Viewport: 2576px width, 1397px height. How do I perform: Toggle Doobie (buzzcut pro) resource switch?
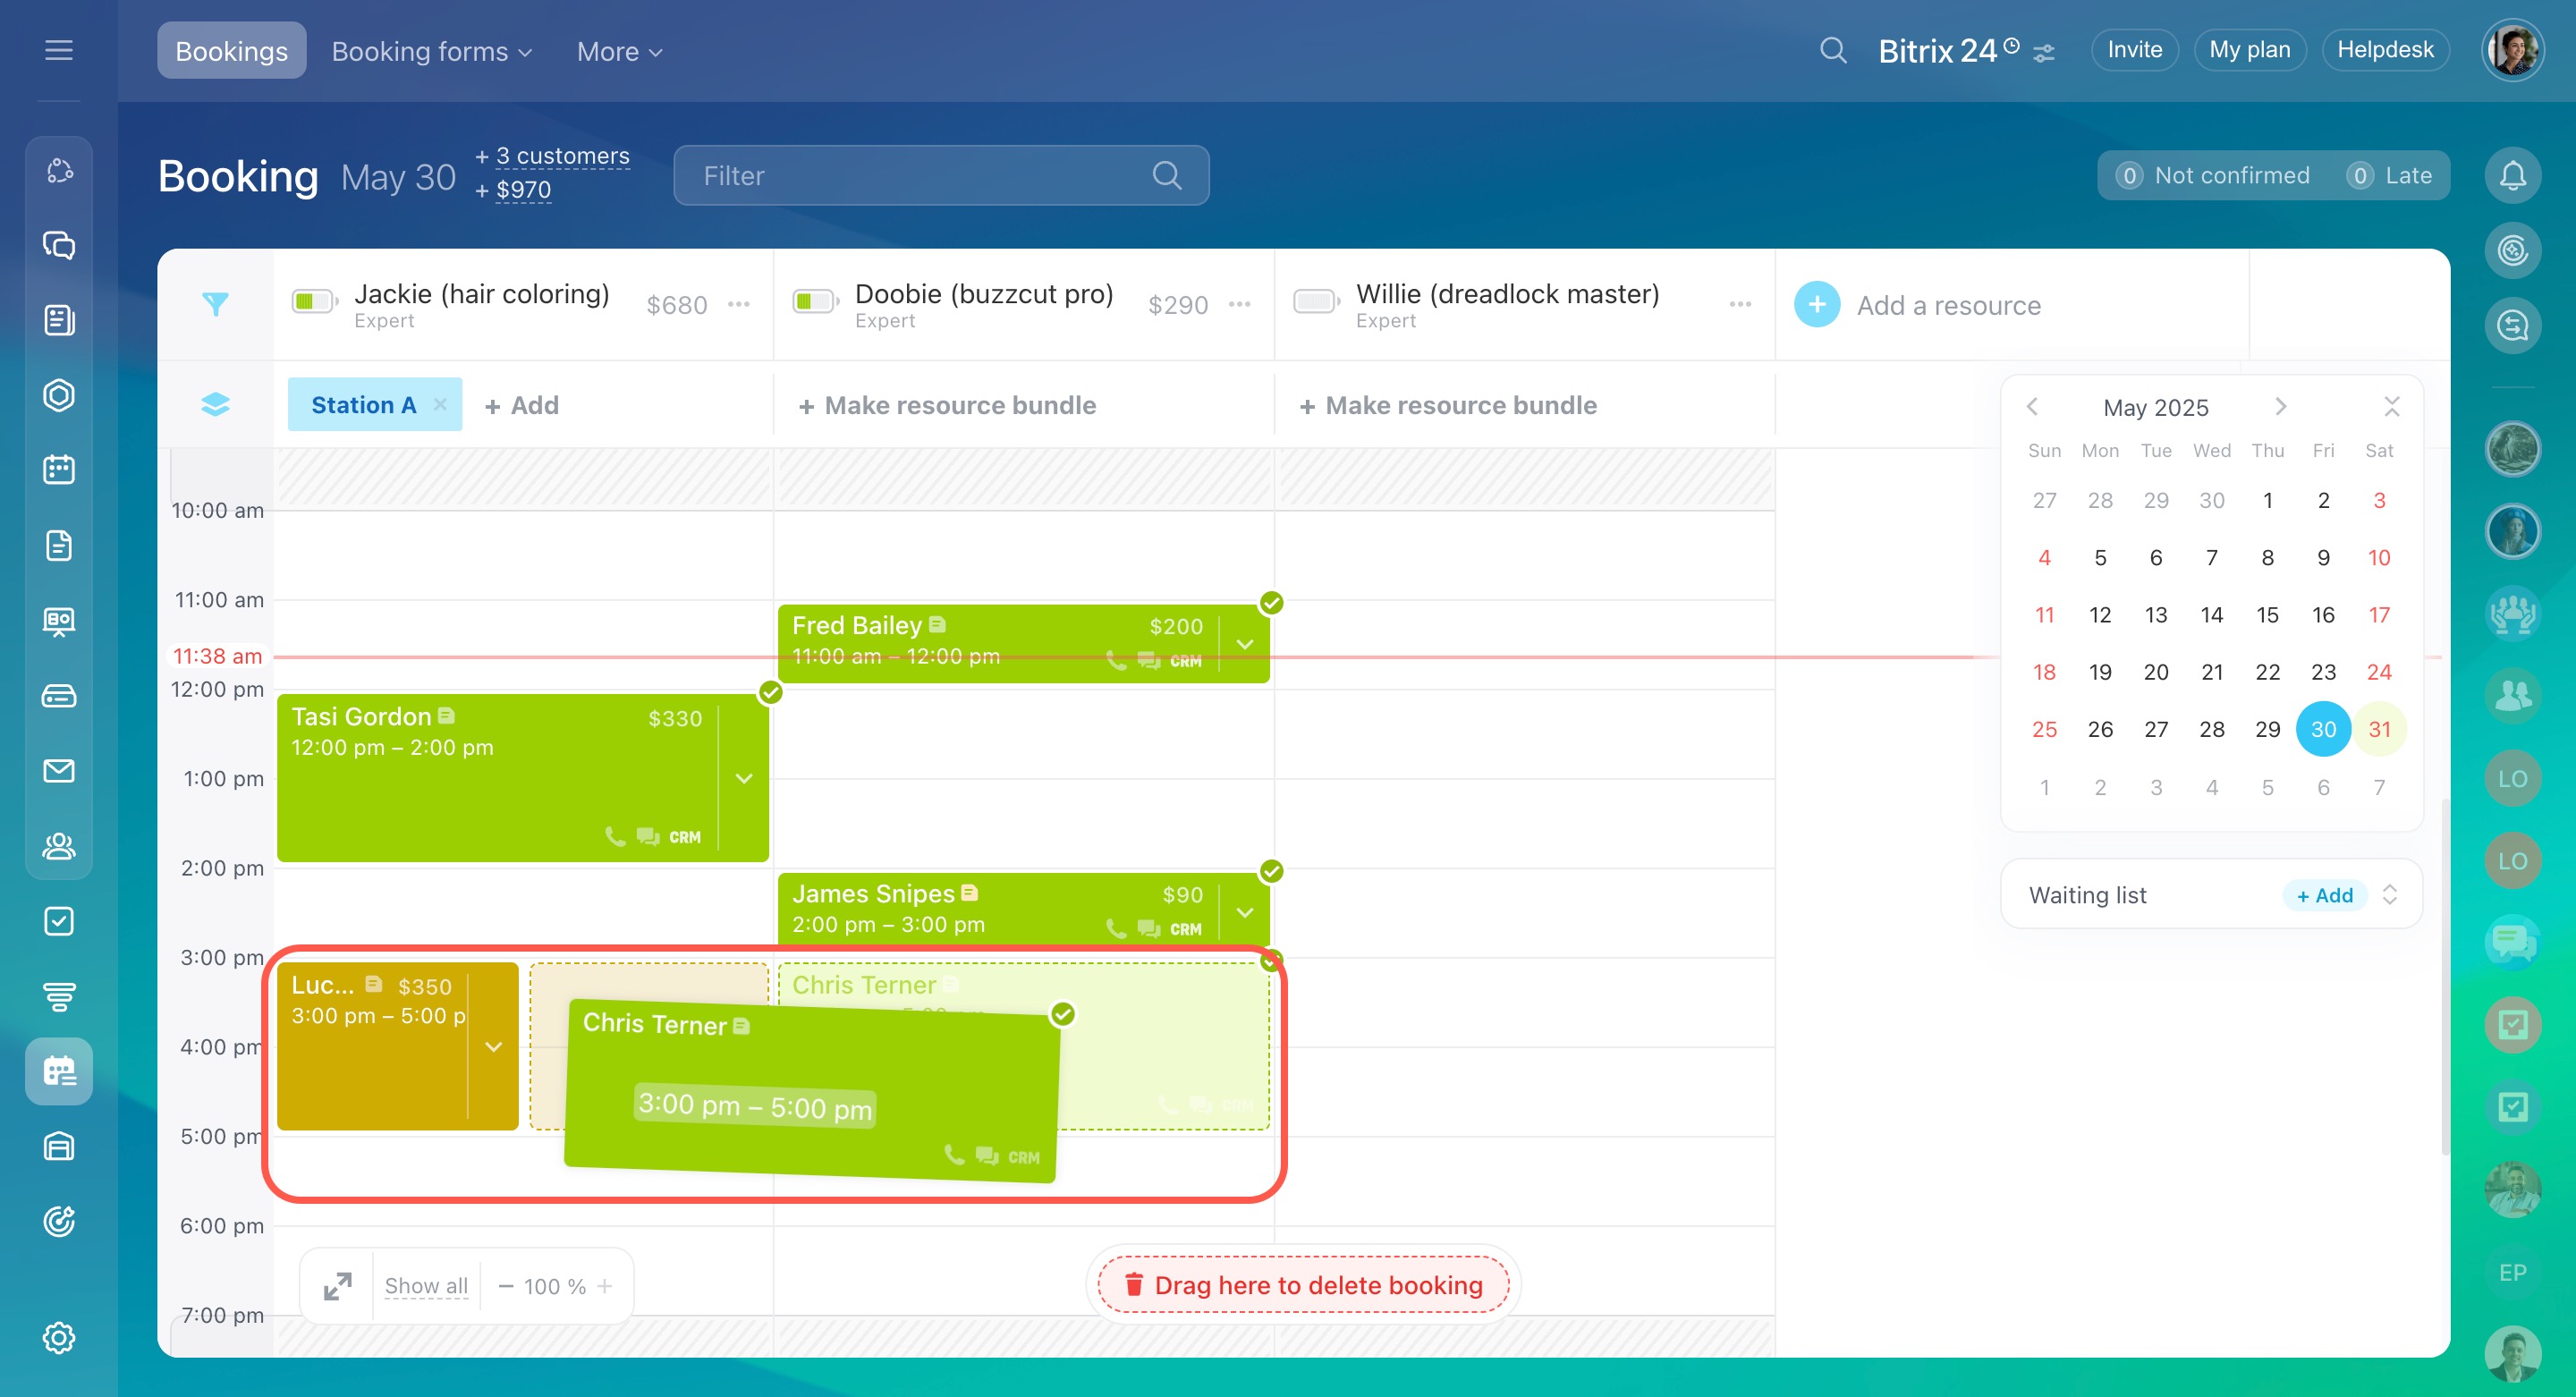tap(814, 302)
